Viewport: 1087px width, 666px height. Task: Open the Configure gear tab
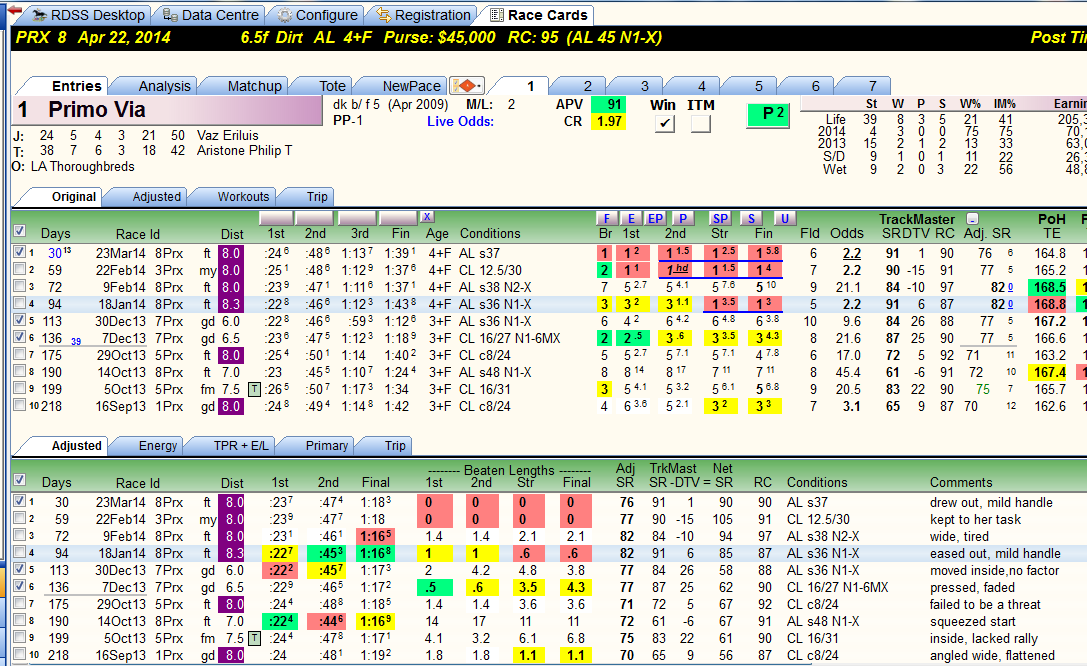318,15
